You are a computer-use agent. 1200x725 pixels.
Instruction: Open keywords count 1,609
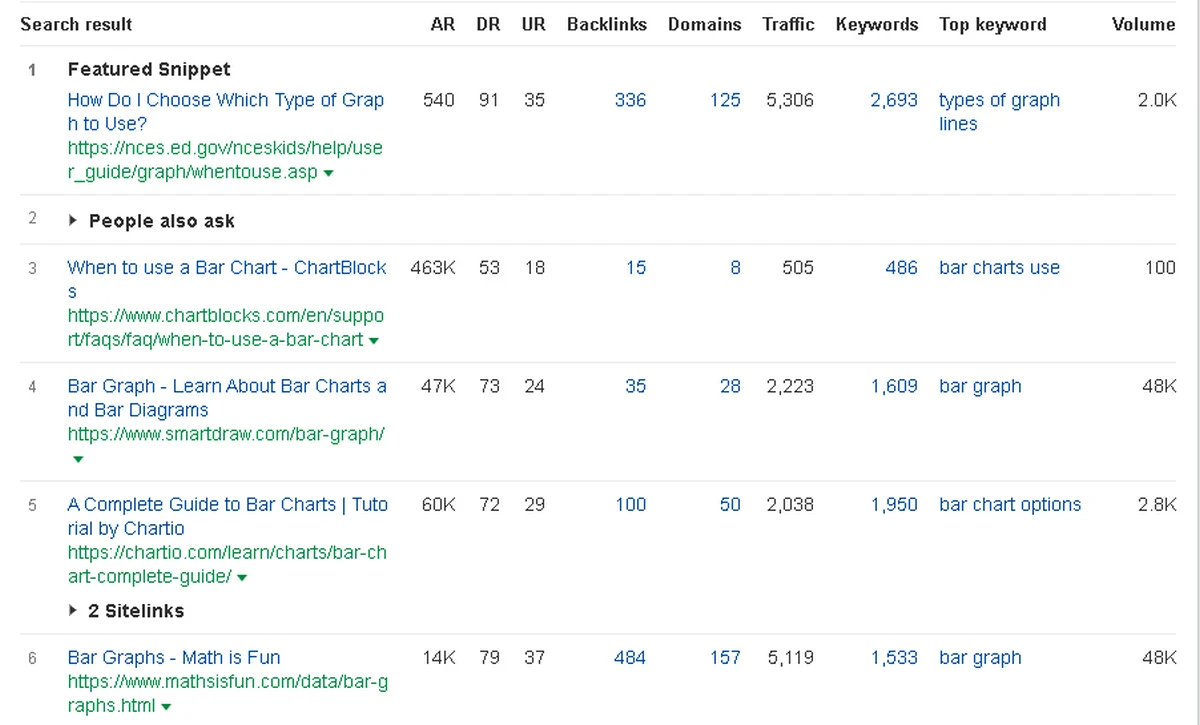[x=894, y=386]
